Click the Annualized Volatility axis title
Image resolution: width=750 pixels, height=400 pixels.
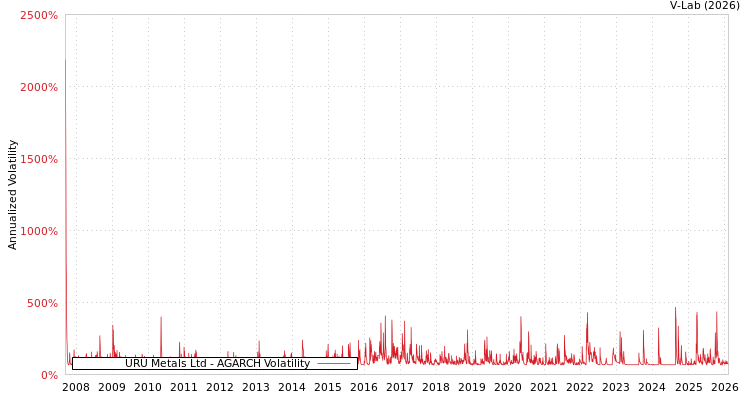click(x=12, y=195)
